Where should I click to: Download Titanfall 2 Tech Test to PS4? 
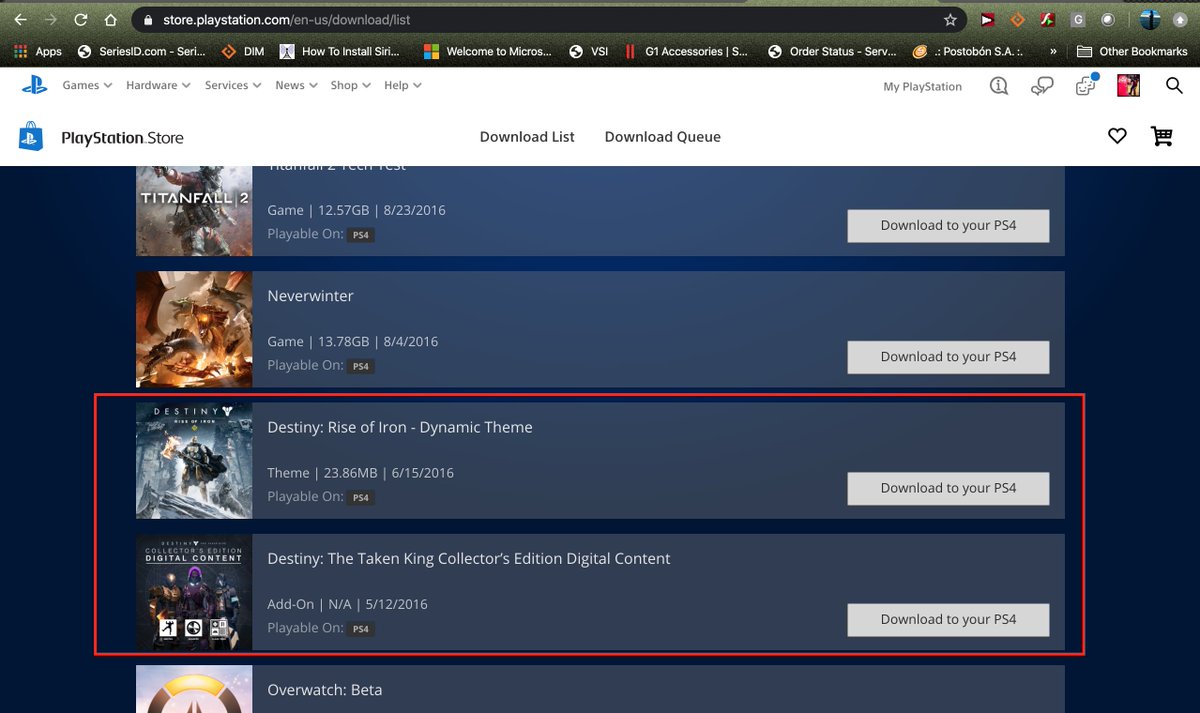pos(948,226)
